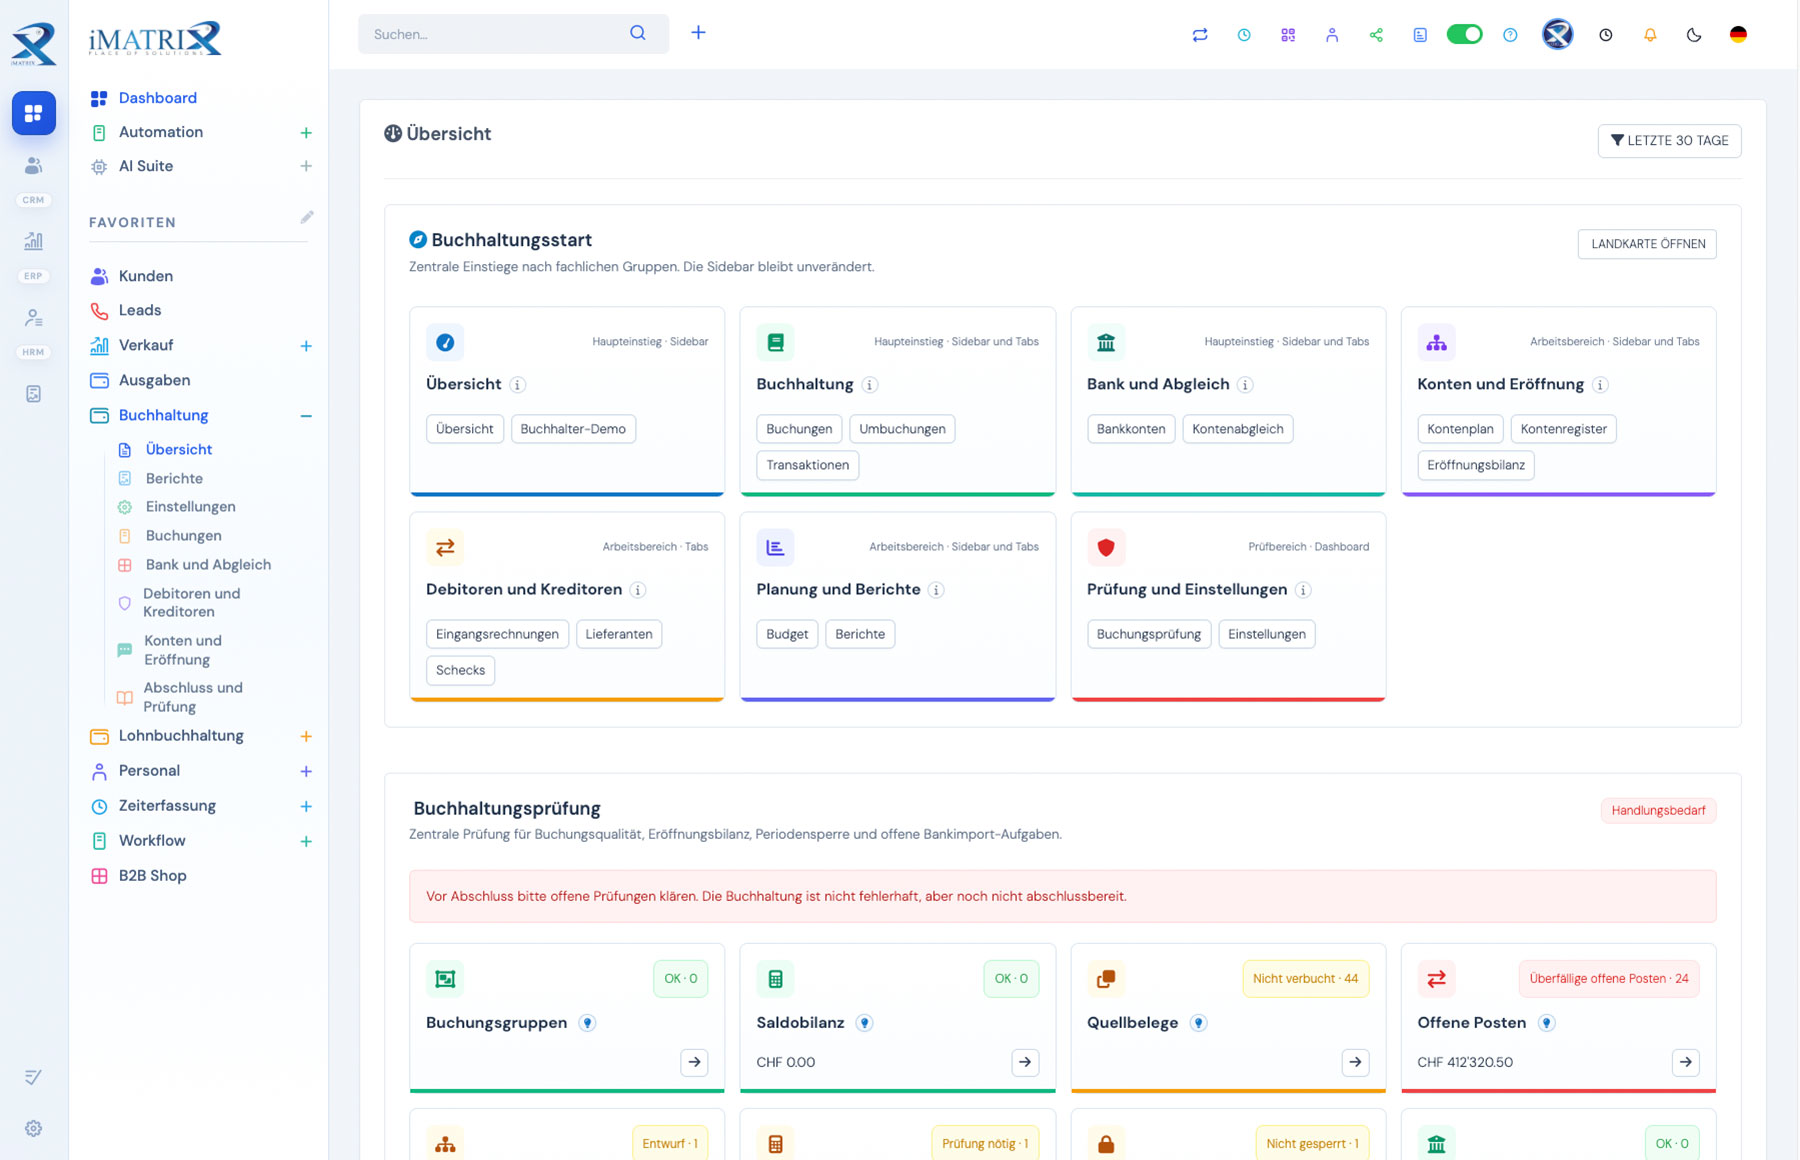This screenshot has height=1160, width=1800.
Task: Click the plus icon beside search
Action: point(698,33)
